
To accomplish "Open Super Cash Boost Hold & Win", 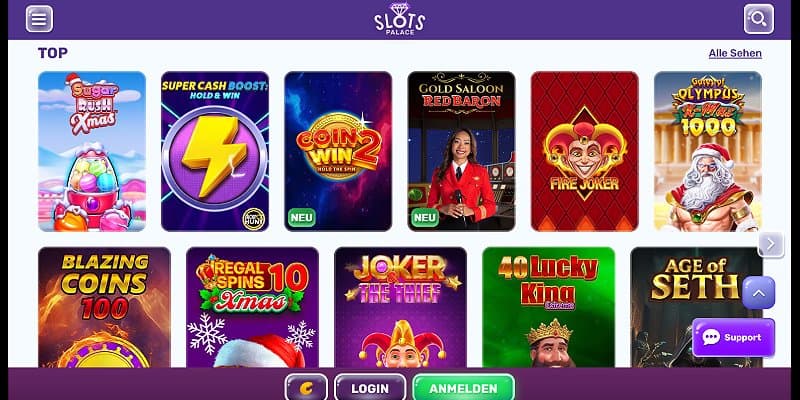I will (x=215, y=152).
